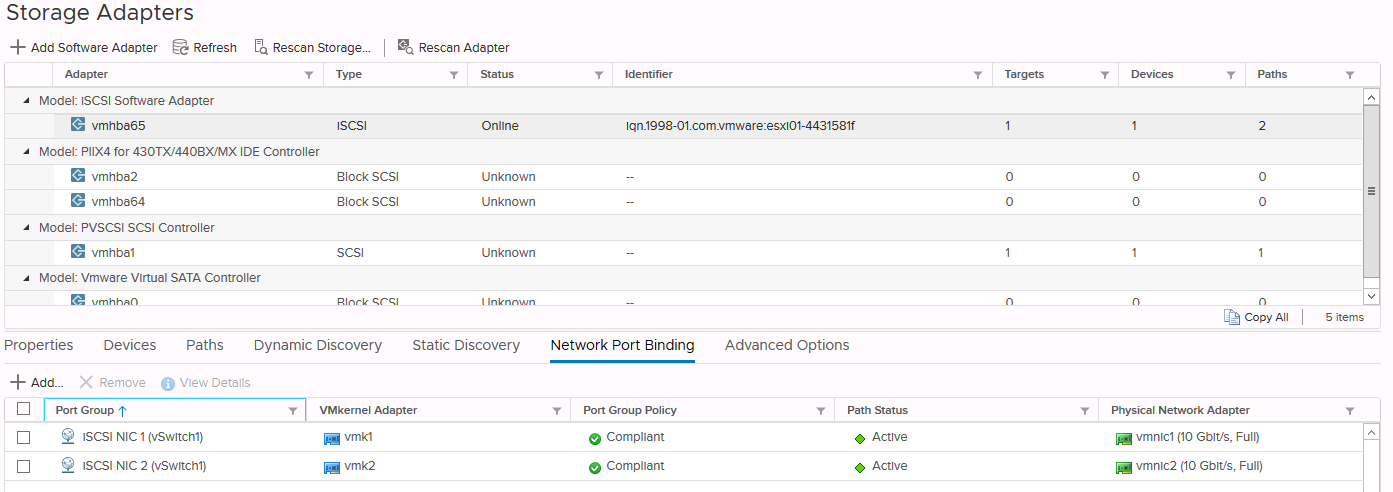This screenshot has height=492, width=1393.
Task: Click the Online status of vmhba65
Action: [500, 126]
